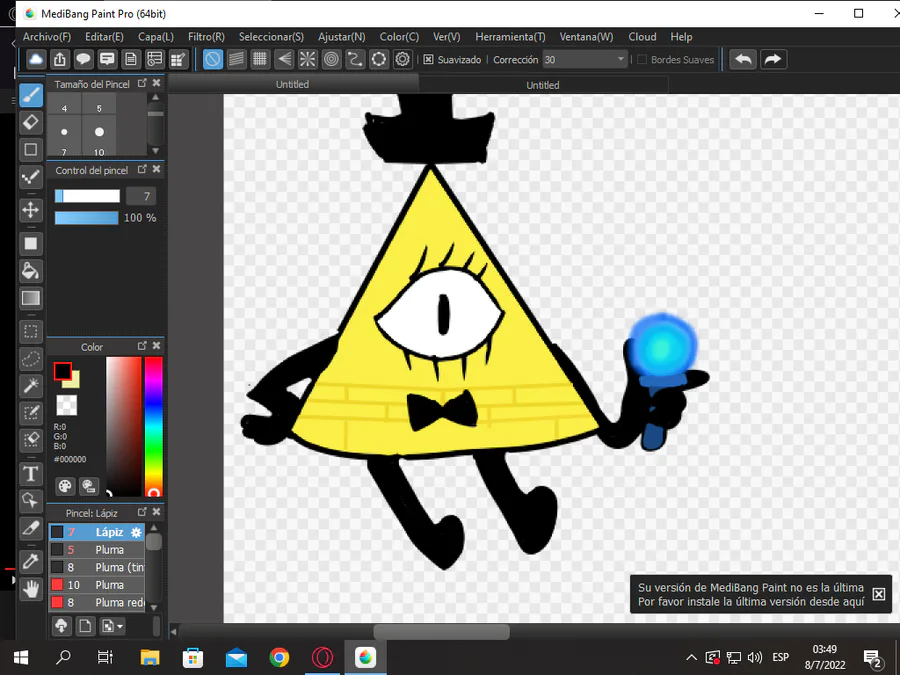900x675 pixels.
Task: Select the Brush tool in the left toolbar
Action: pos(31,95)
